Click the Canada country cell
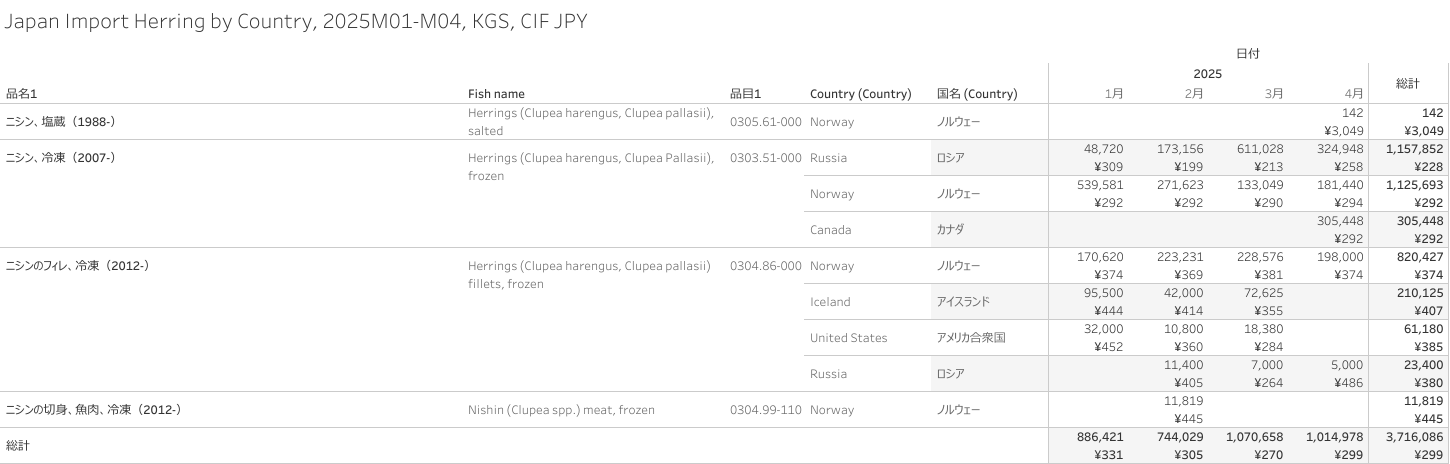Viewport: 1450px width, 464px height. pyautogui.click(x=830, y=230)
